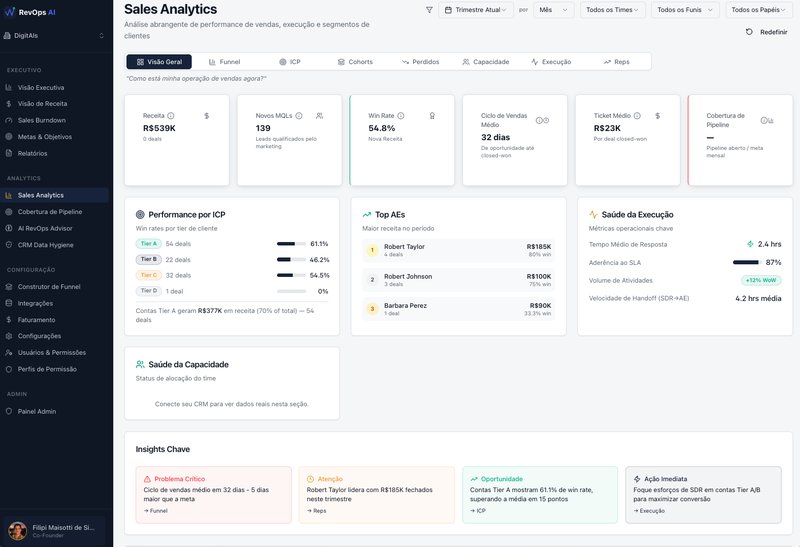The height and width of the screenshot is (547, 800).
Task: Follow the Reps link in Atenção insight
Action: pyautogui.click(x=317, y=511)
